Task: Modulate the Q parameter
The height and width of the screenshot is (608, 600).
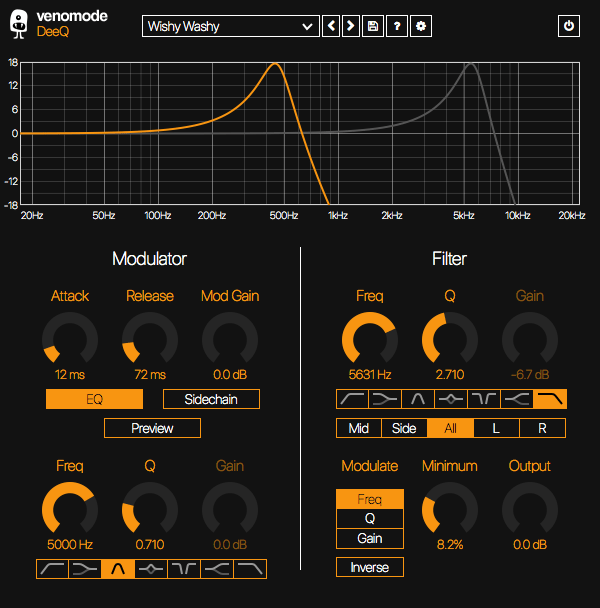Action: [x=370, y=519]
